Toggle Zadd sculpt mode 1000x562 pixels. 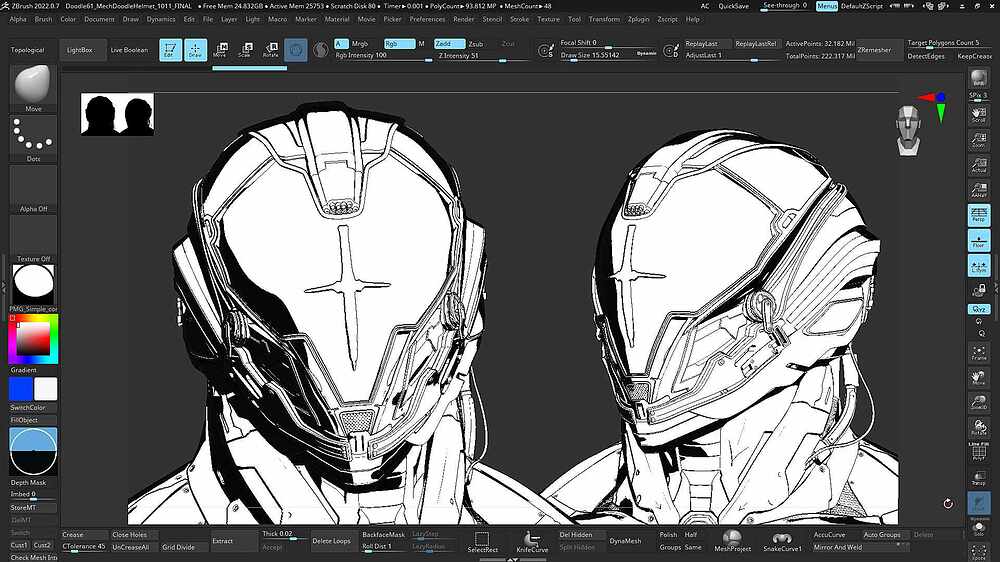pyautogui.click(x=450, y=44)
